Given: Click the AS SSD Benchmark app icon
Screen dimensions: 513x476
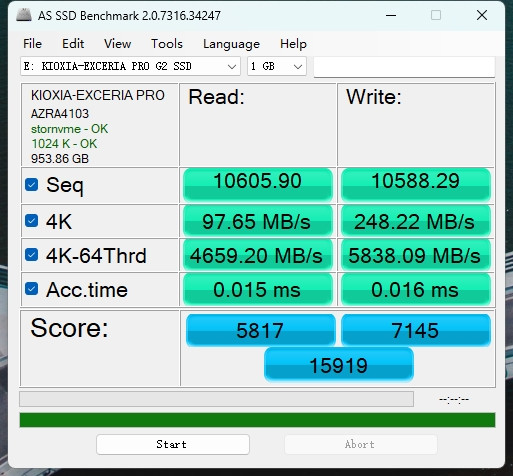Looking at the screenshot, I should click(x=24, y=15).
